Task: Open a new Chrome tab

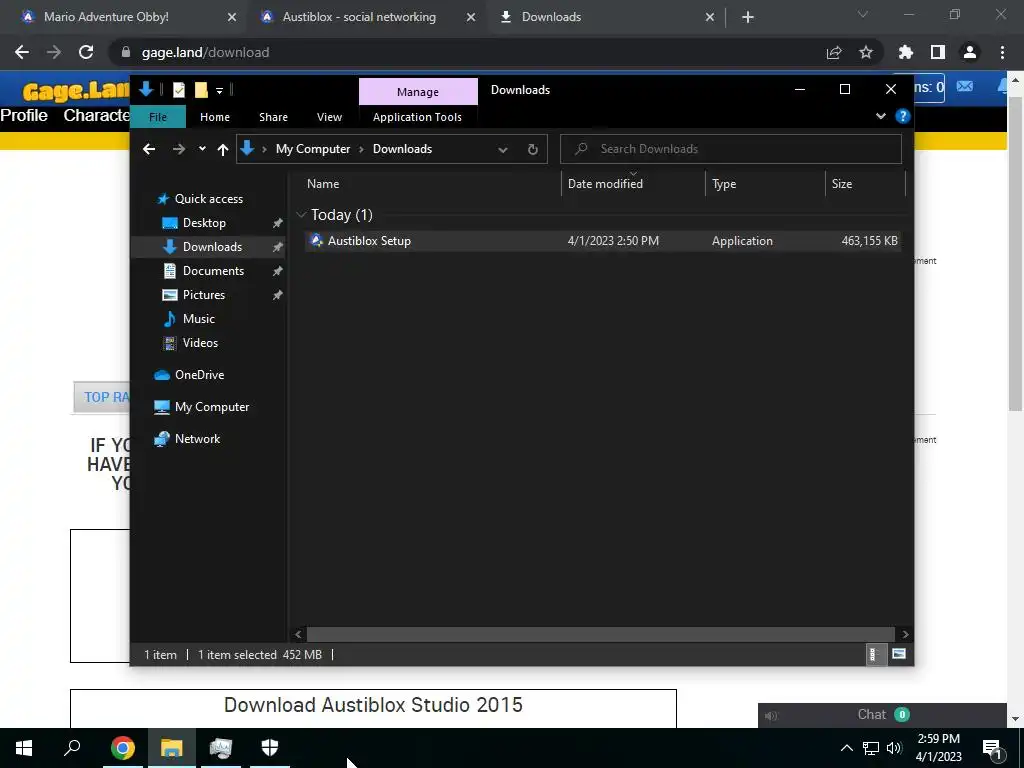Action: click(748, 17)
